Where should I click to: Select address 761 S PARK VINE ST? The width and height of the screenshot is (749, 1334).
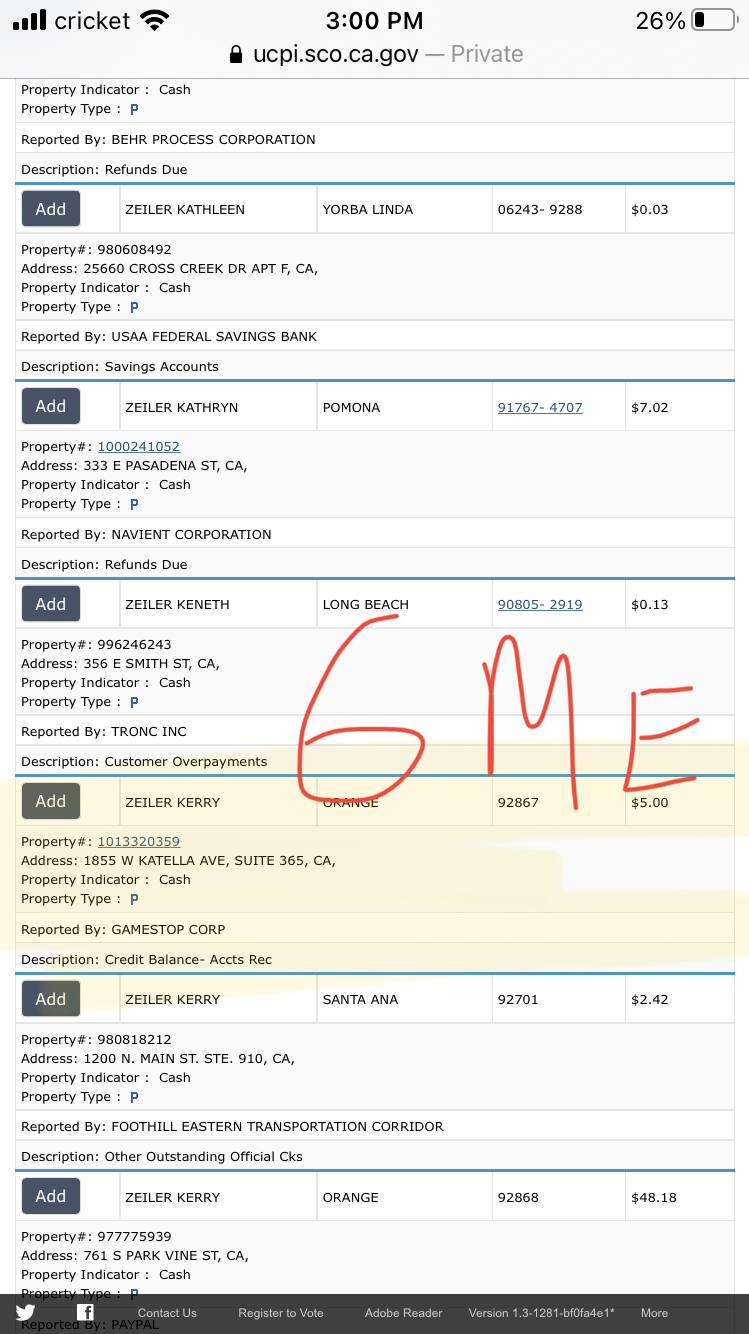tap(135, 1255)
